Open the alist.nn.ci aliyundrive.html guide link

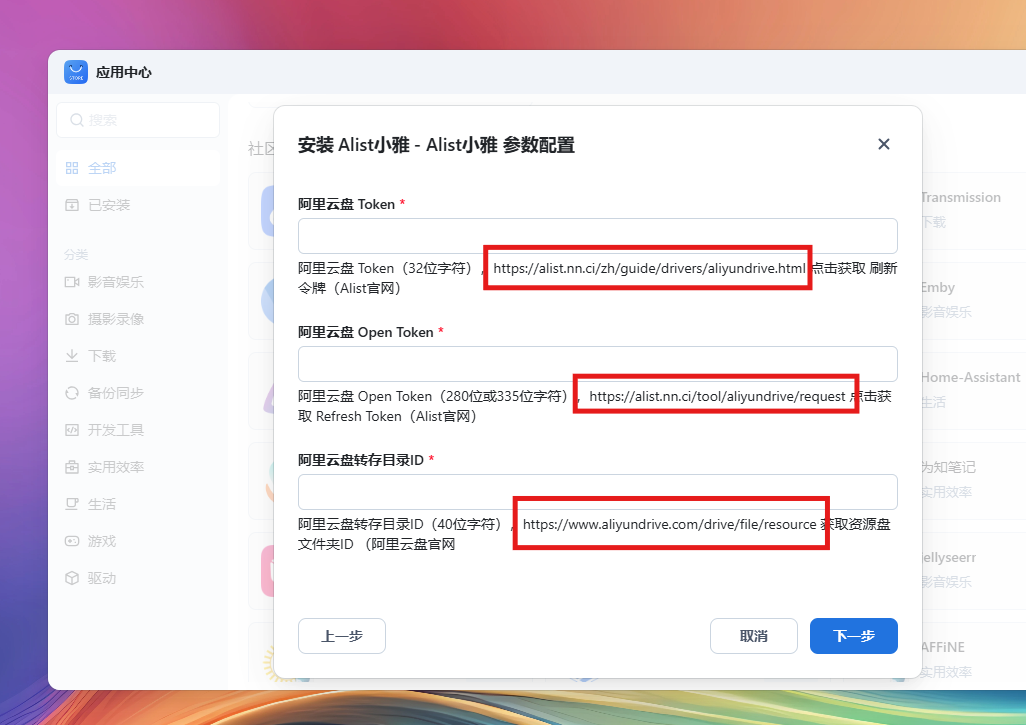point(649,268)
